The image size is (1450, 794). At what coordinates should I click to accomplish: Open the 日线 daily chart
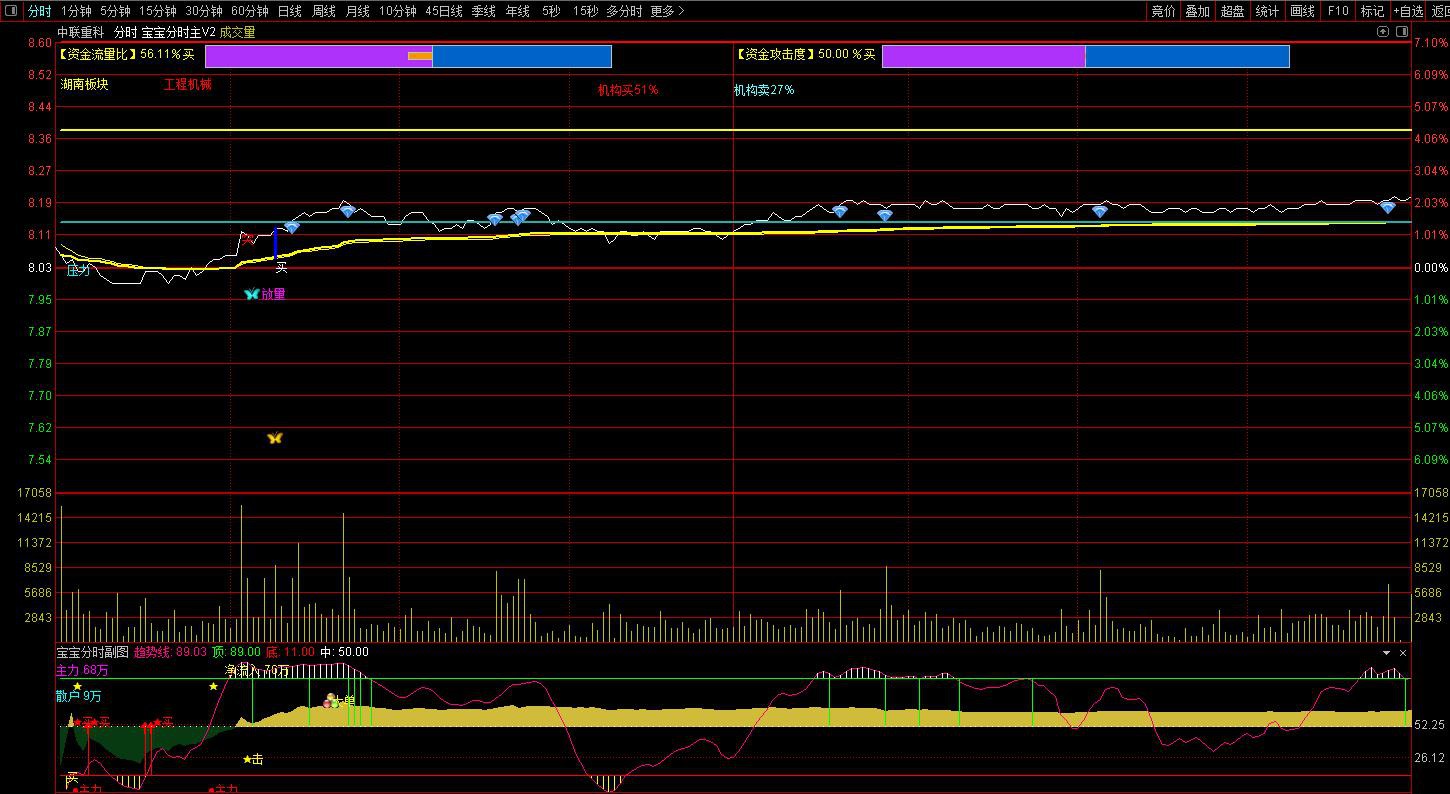coord(289,11)
